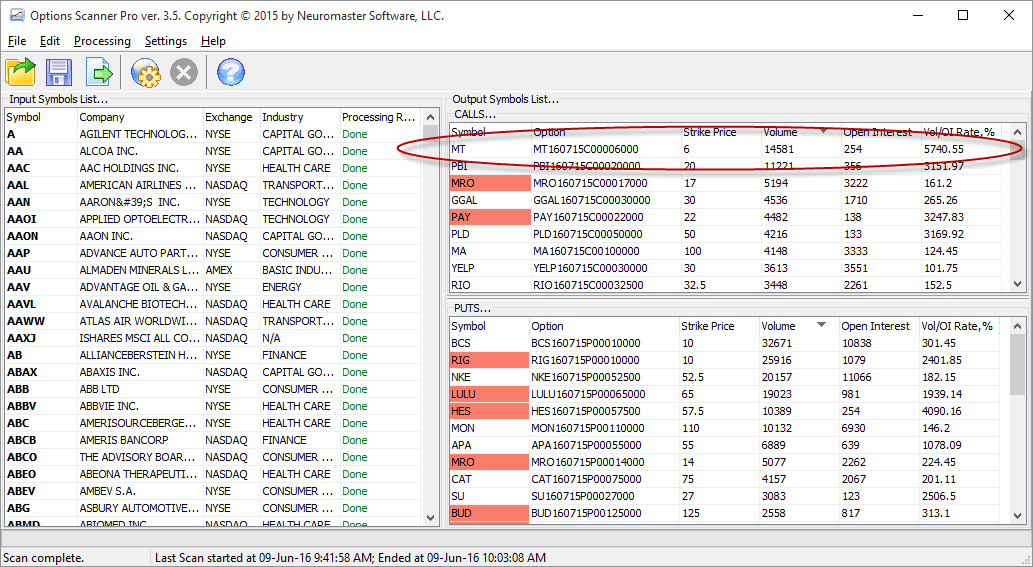Select highlighted RIG symbol in PUTS

click(x=489, y=360)
